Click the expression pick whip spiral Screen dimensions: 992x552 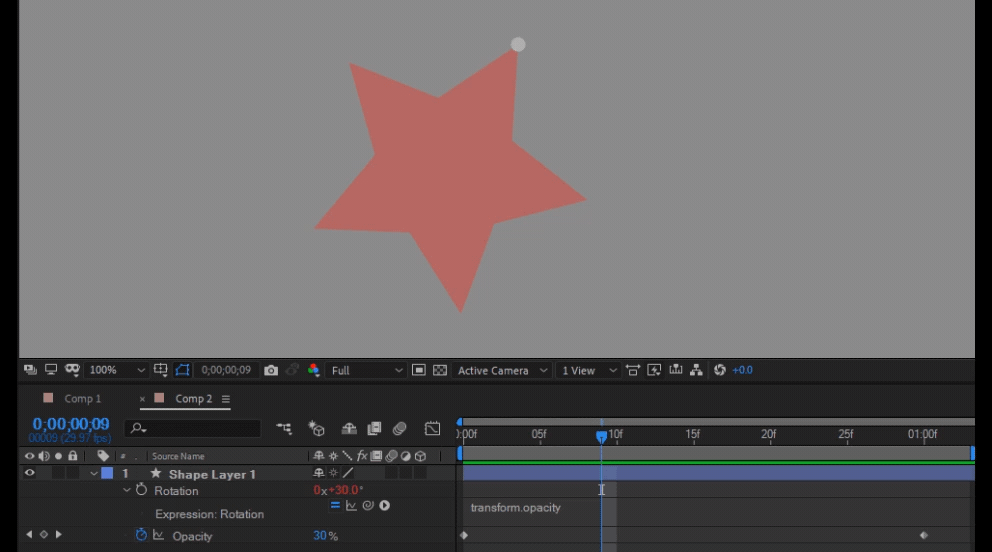[368, 505]
